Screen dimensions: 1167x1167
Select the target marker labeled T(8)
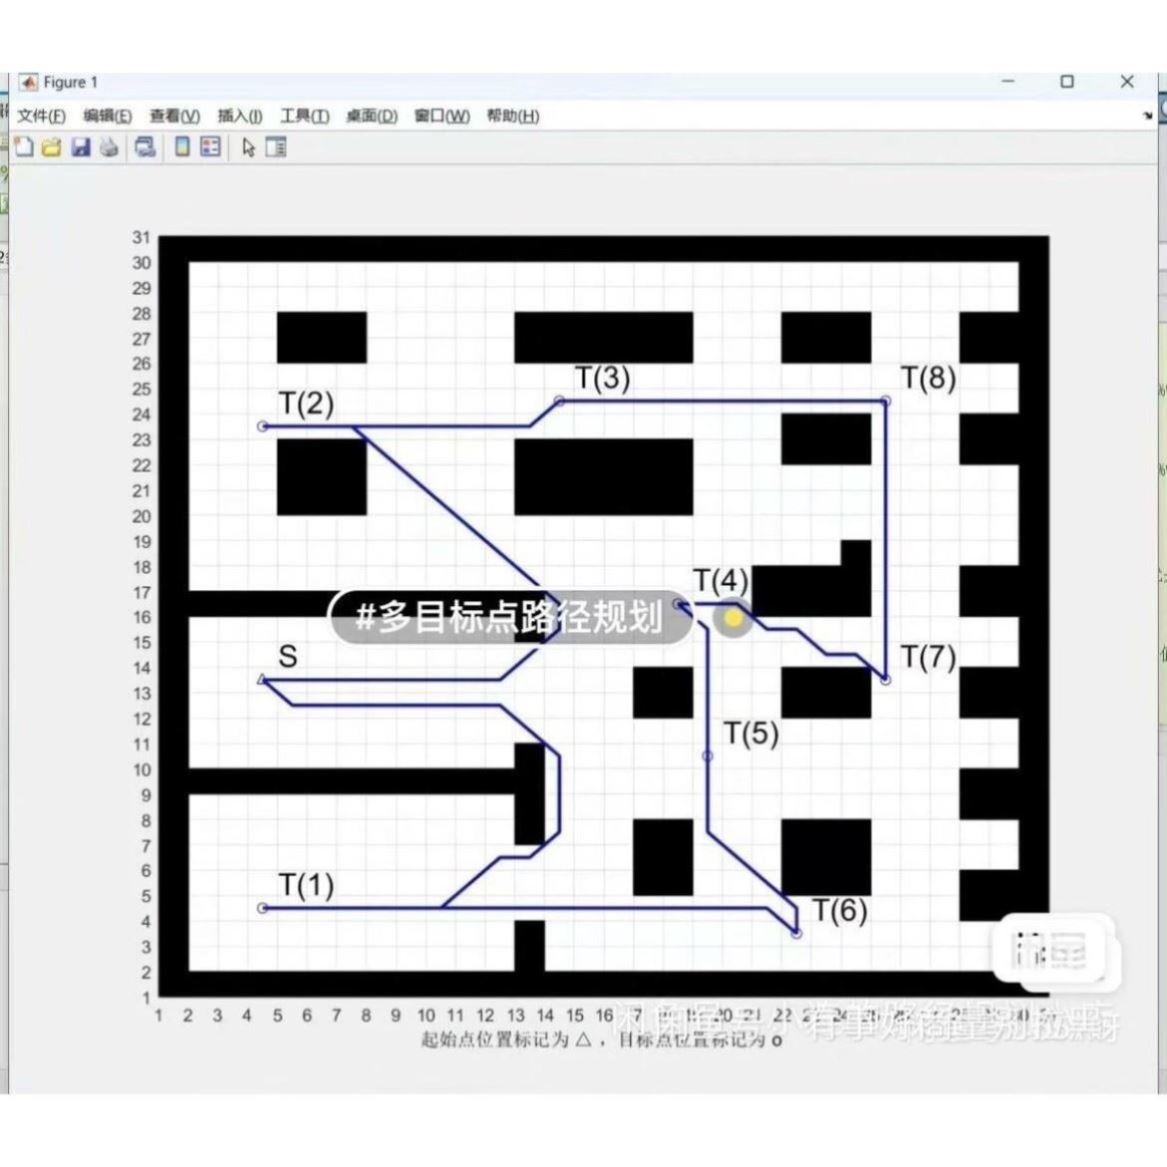click(886, 401)
